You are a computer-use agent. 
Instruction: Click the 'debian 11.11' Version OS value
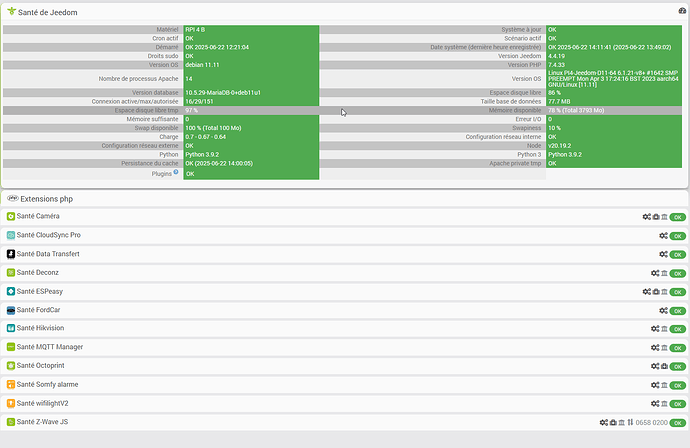tap(202, 65)
